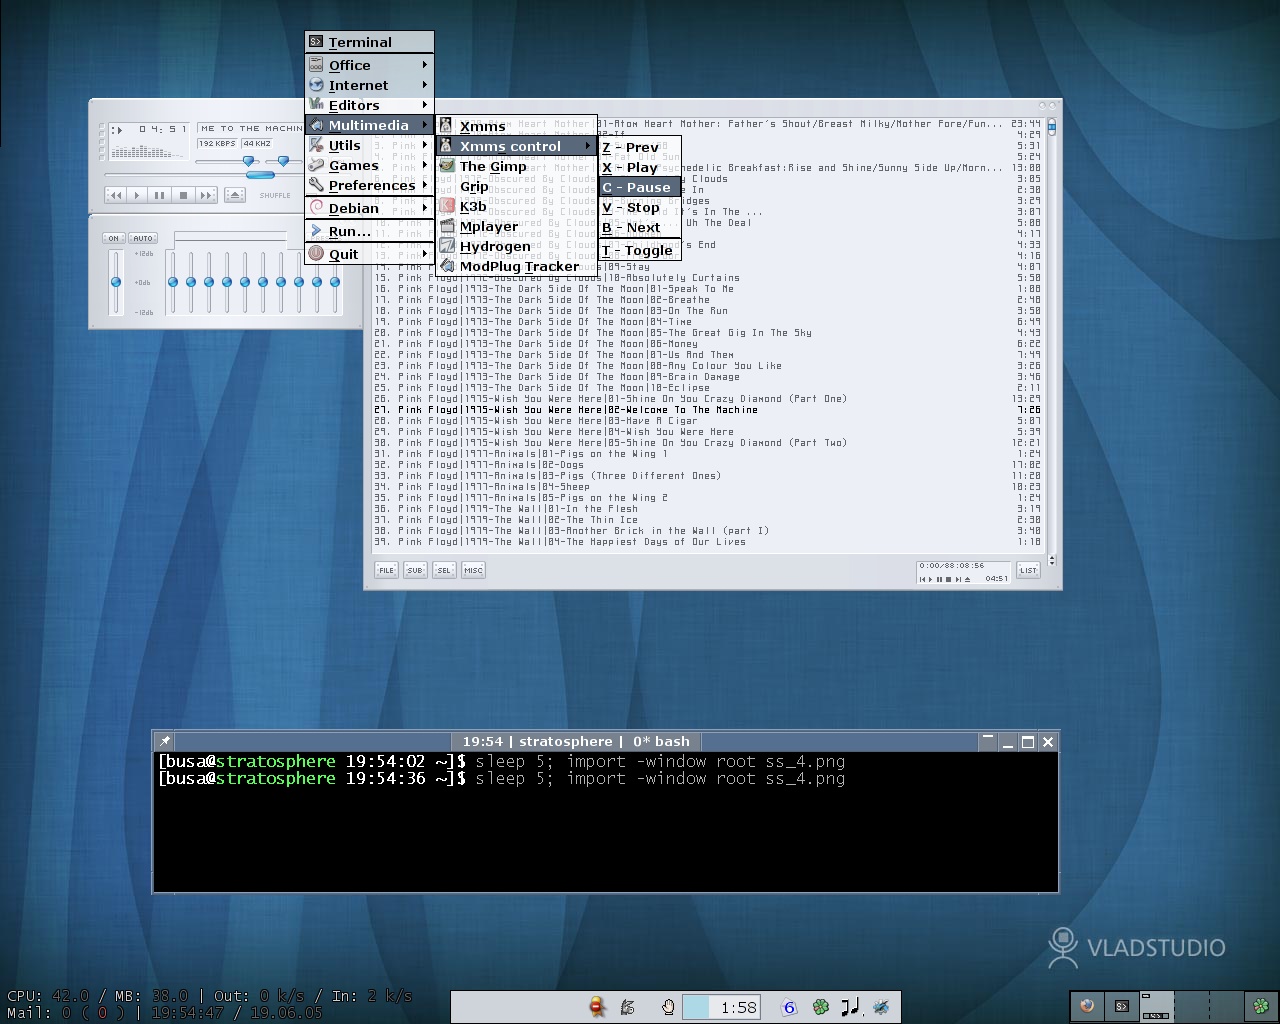Expand the Quit submenu
The width and height of the screenshot is (1280, 1024).
[x=369, y=254]
